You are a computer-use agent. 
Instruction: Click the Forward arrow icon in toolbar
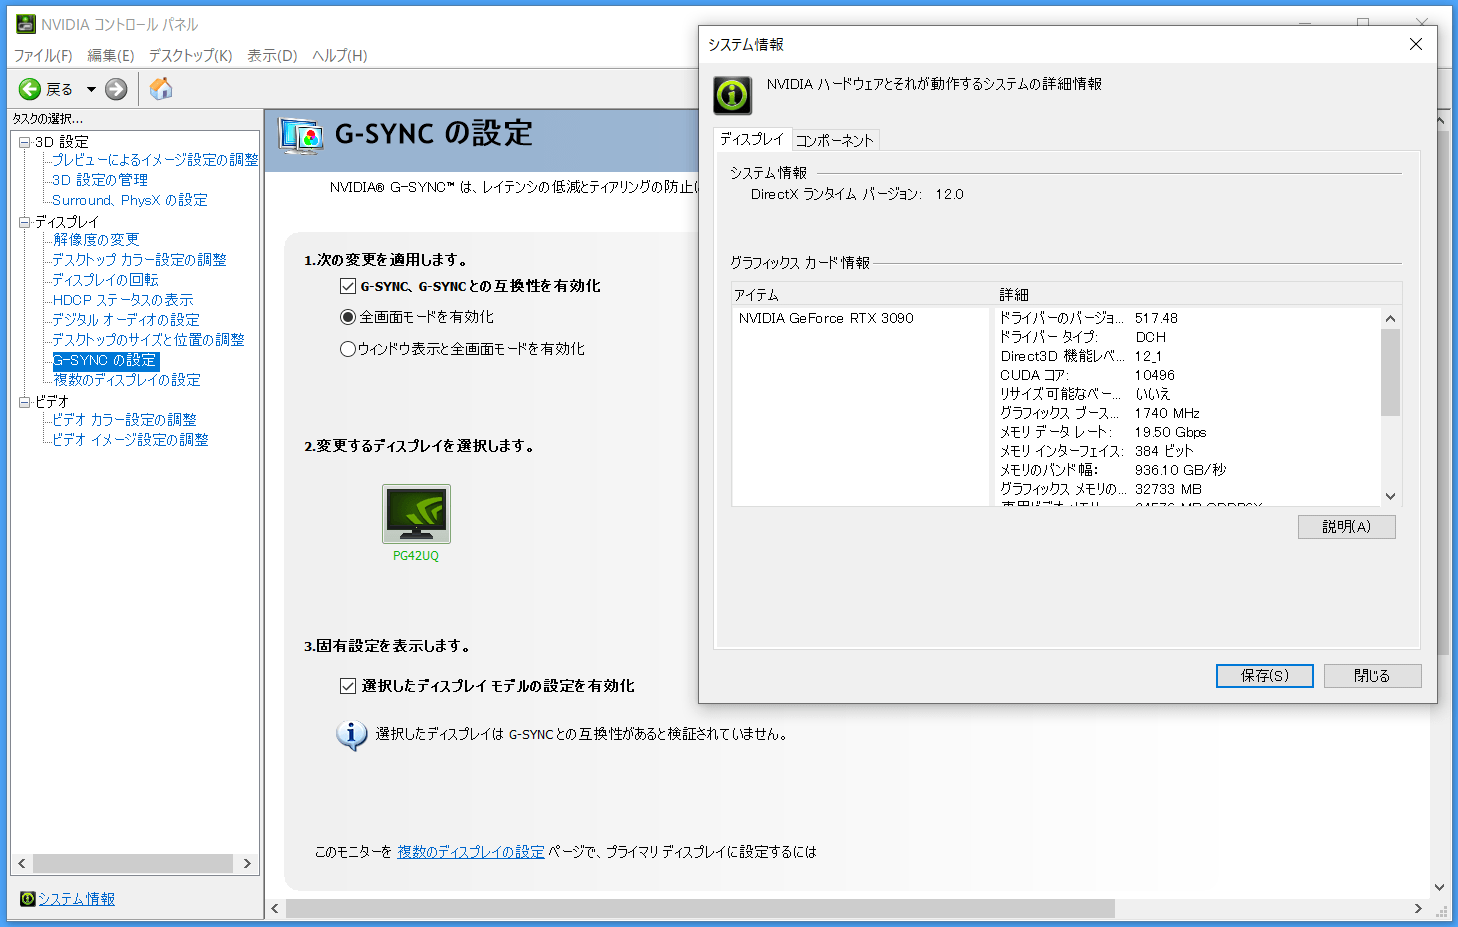[x=116, y=89]
